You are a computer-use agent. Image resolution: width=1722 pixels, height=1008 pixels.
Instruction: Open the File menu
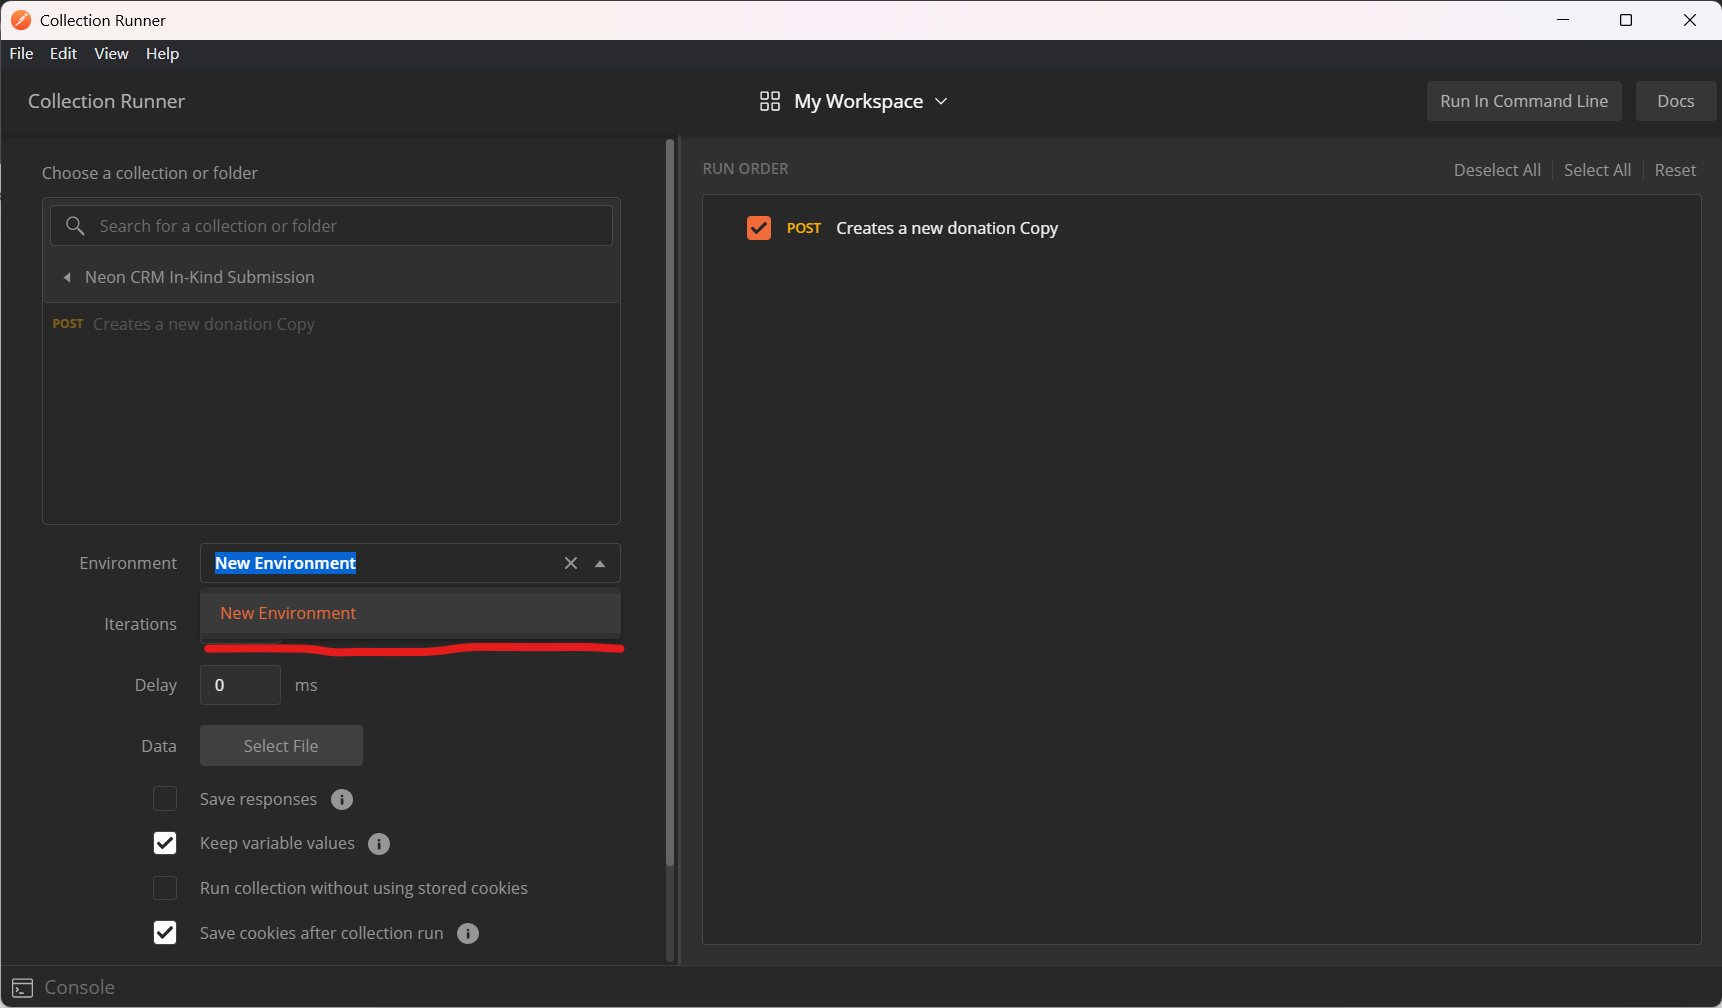click(21, 54)
